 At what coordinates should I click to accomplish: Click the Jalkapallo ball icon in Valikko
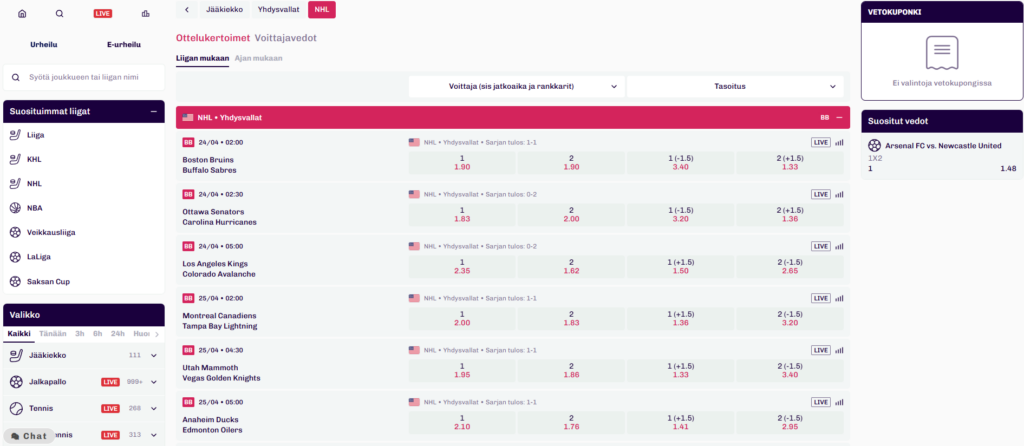tap(16, 381)
